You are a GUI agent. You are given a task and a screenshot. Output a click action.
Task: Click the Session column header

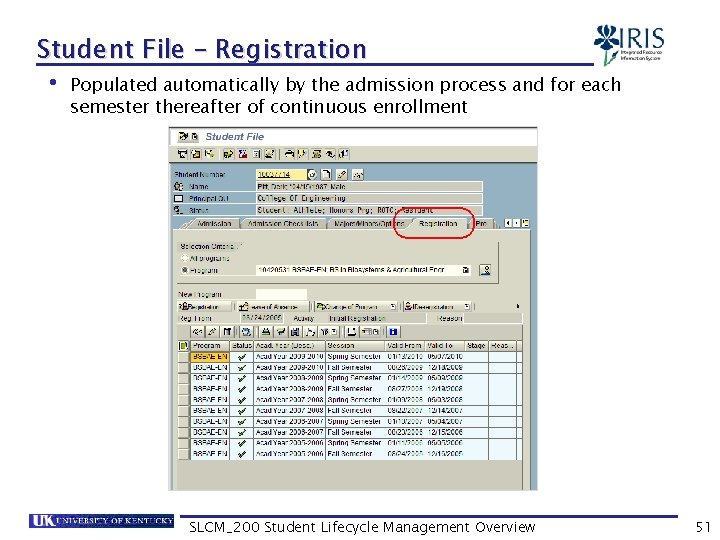pos(354,346)
